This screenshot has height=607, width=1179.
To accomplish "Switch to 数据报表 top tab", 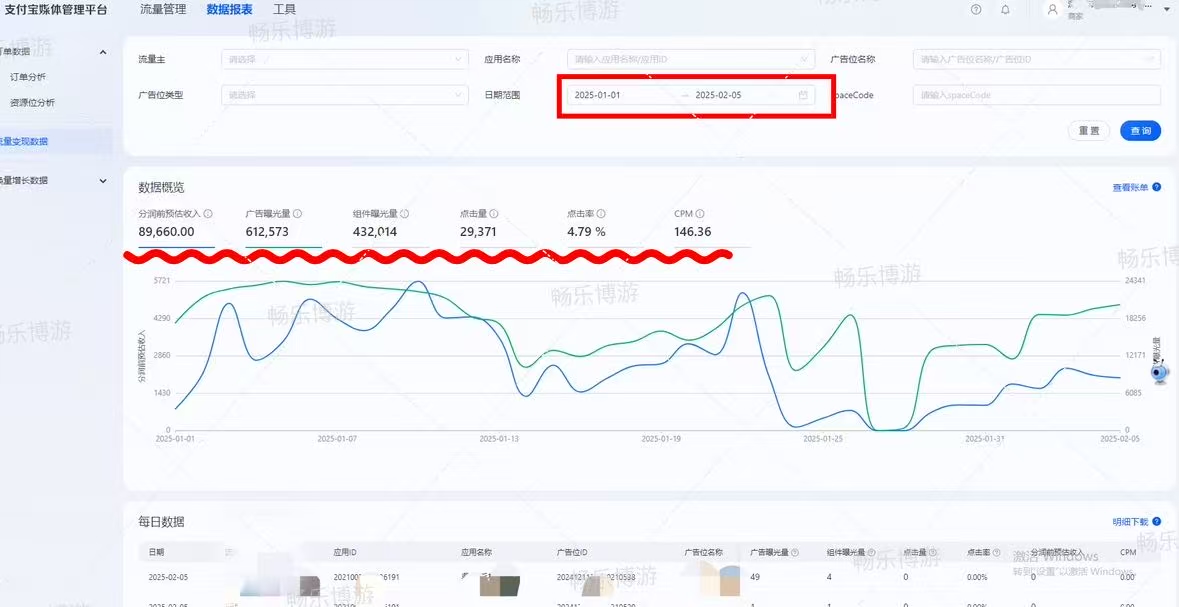I will pos(229,10).
